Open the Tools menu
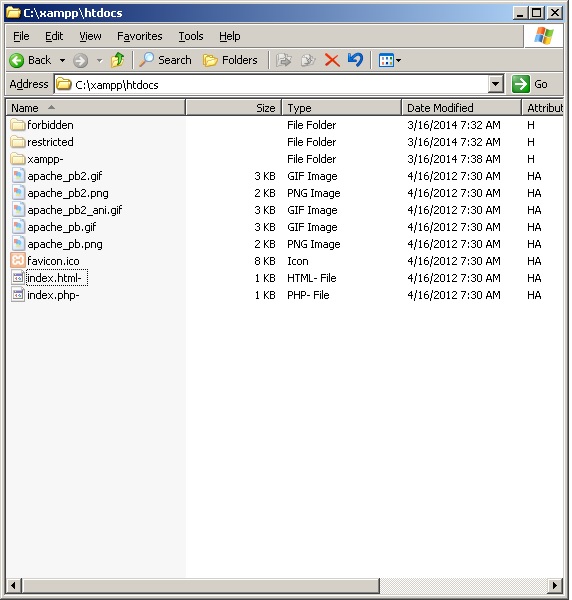This screenshot has width=572, height=600. pyautogui.click(x=191, y=36)
